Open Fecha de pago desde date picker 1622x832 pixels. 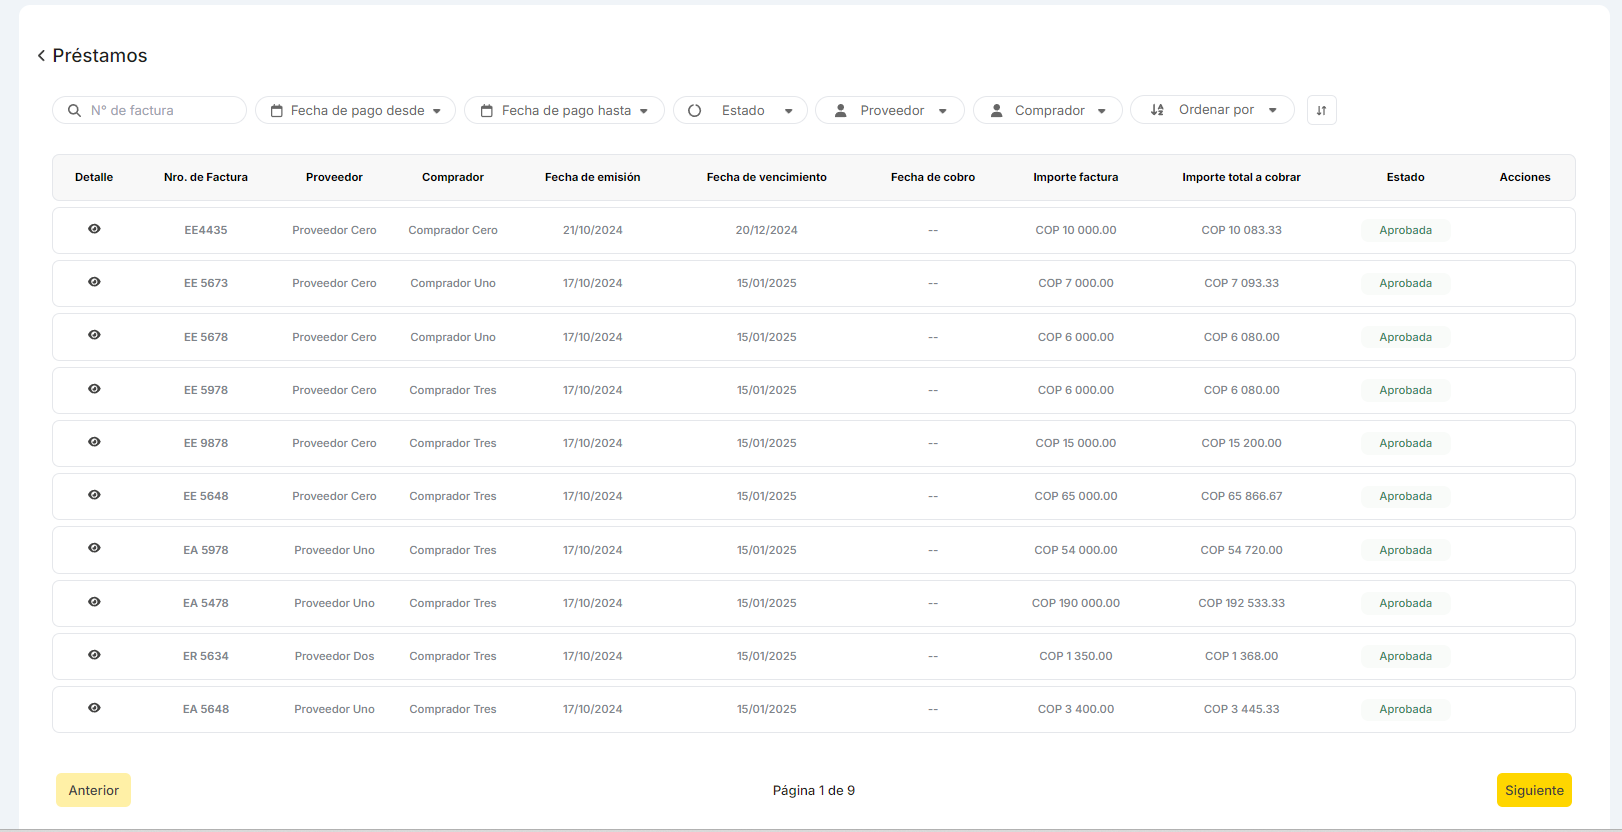pos(355,110)
